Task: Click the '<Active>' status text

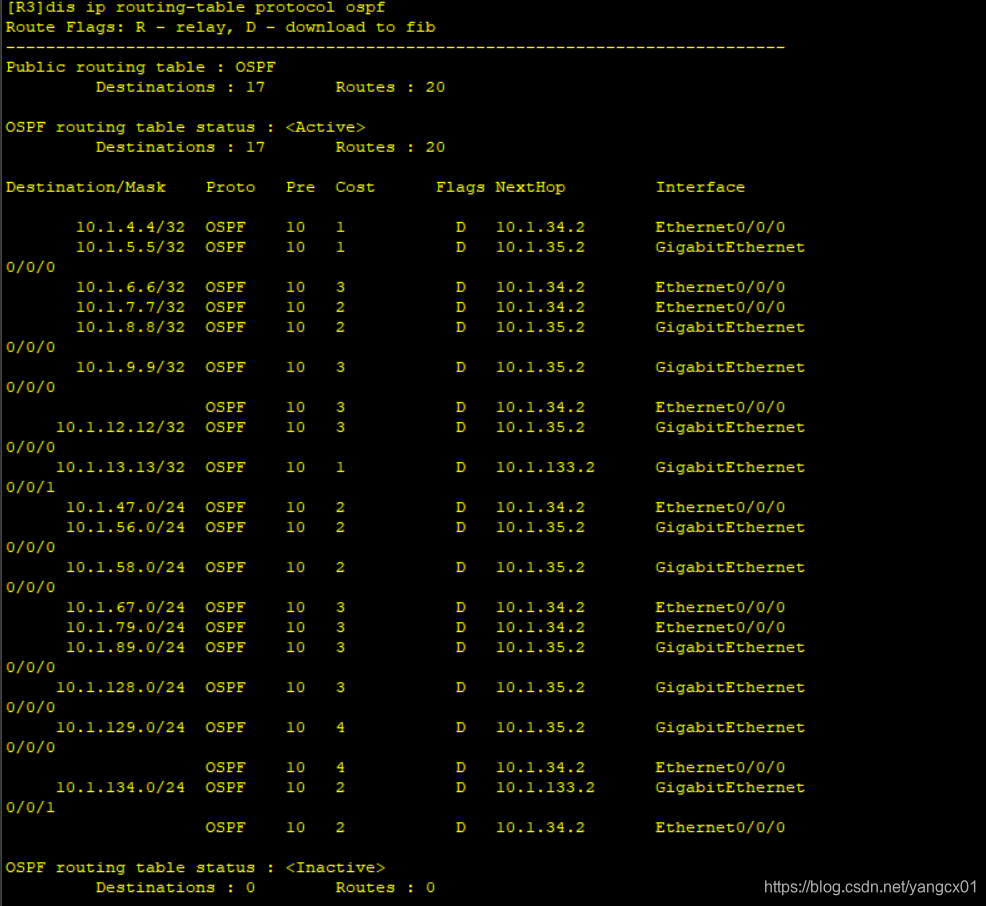Action: [x=325, y=127]
